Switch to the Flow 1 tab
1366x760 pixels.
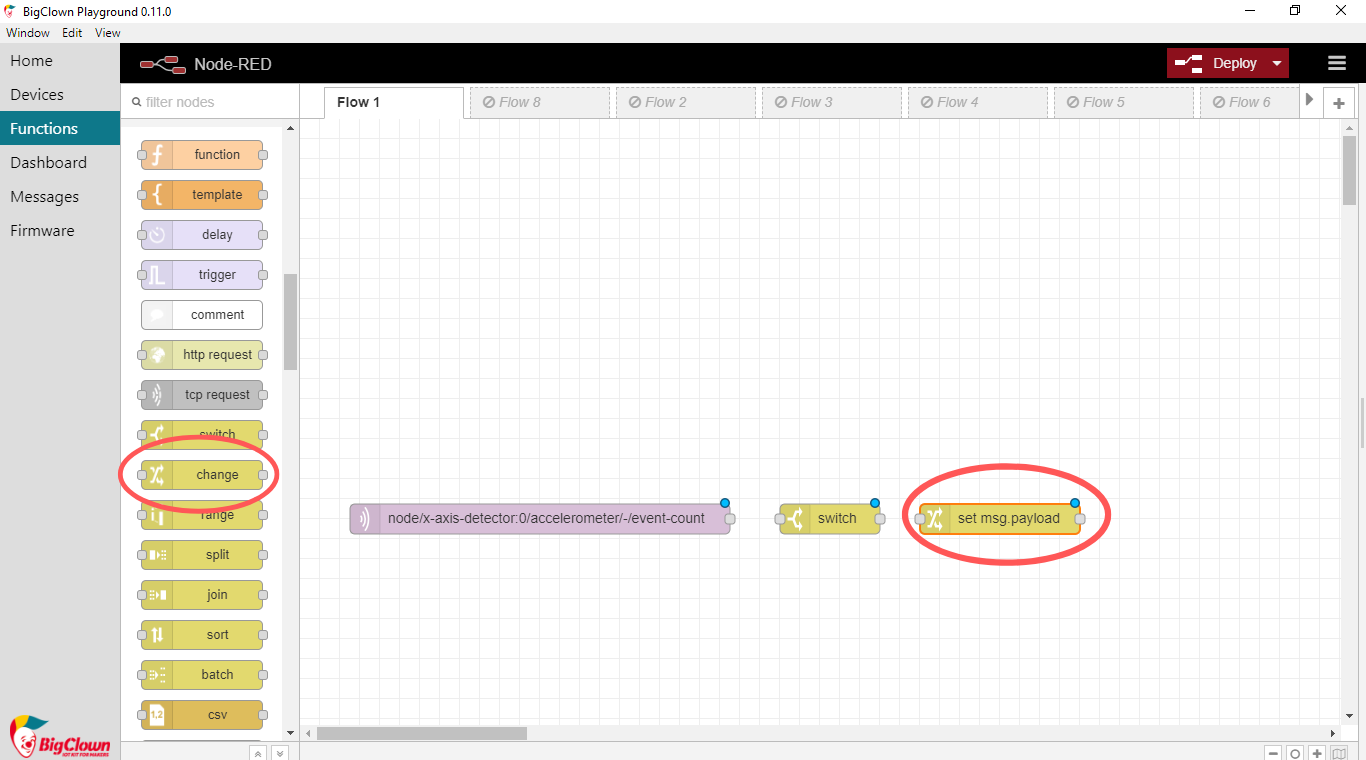394,102
